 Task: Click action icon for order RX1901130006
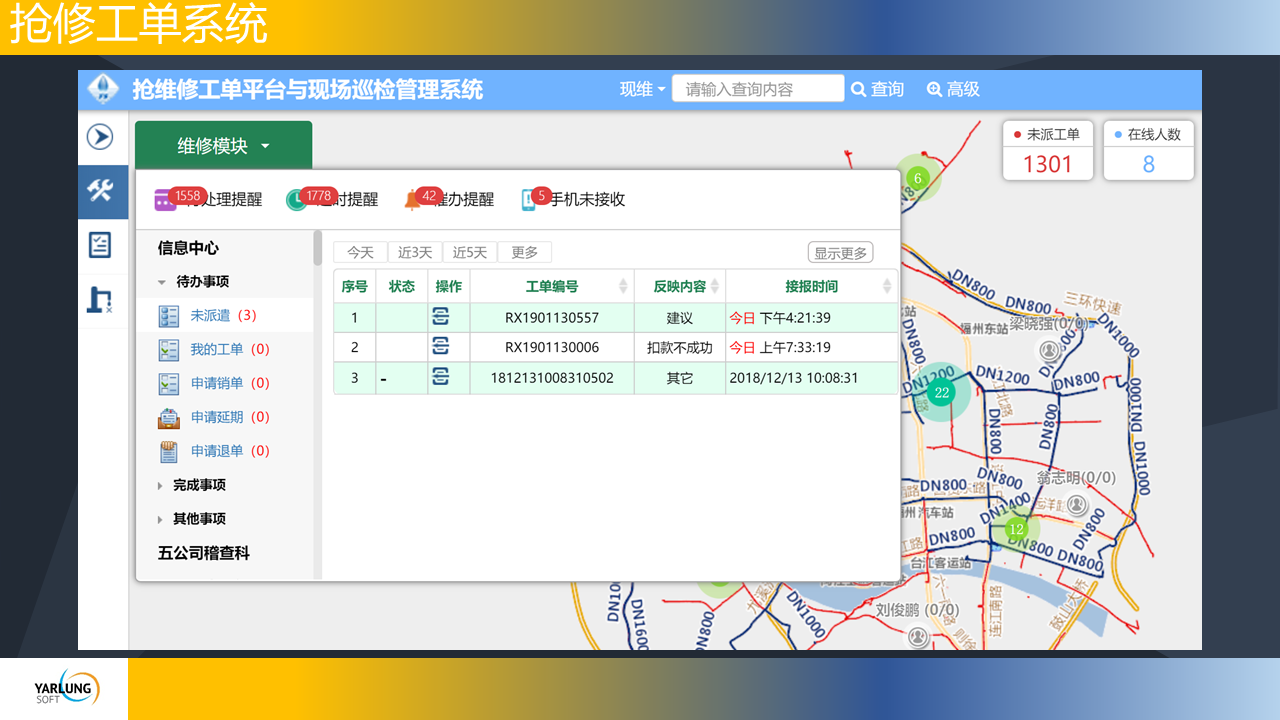441,347
